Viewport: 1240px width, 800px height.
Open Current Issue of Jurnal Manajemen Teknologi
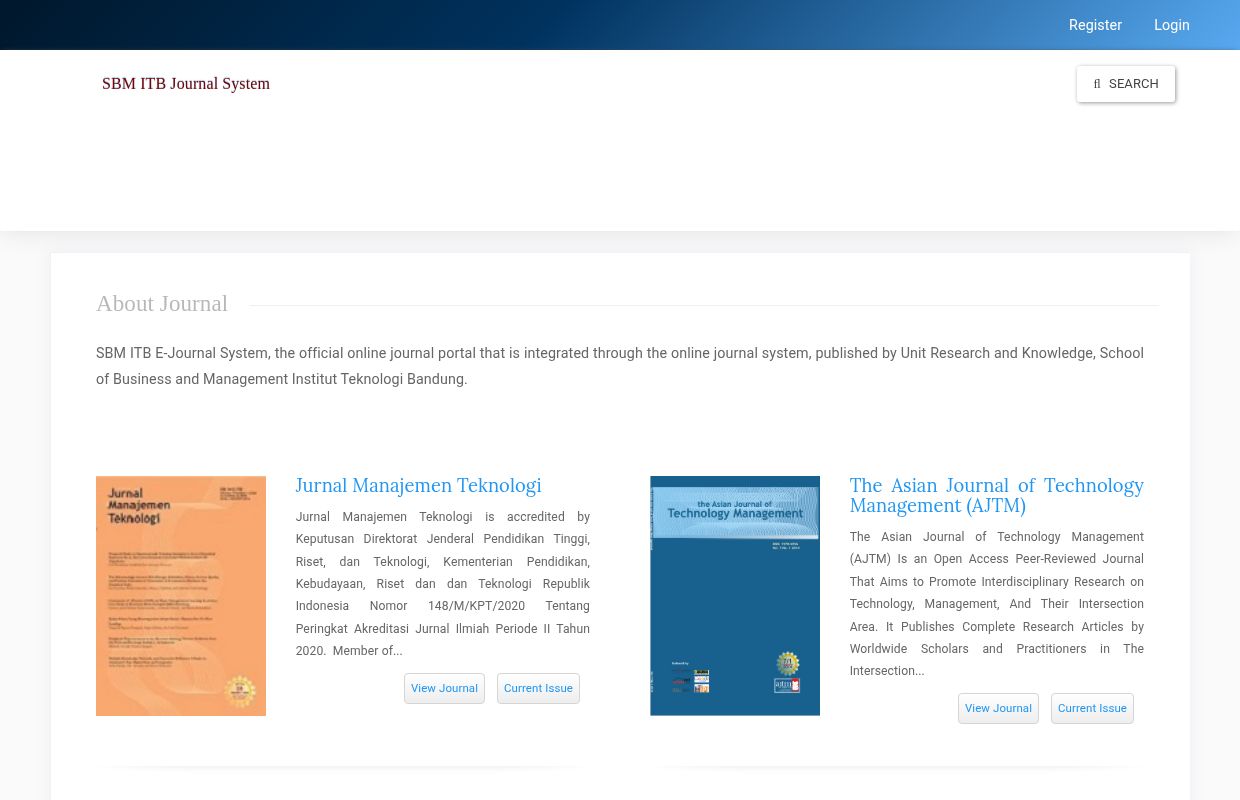tap(538, 688)
